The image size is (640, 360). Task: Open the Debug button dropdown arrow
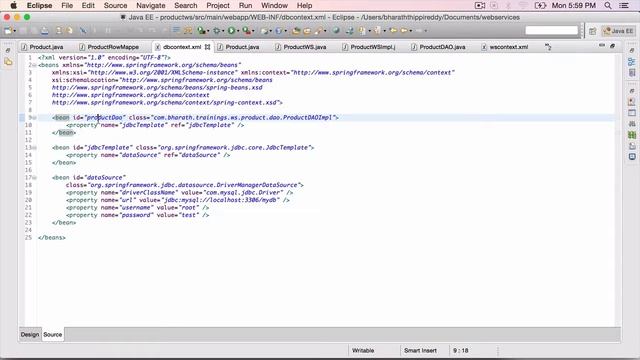click(x=223, y=31)
